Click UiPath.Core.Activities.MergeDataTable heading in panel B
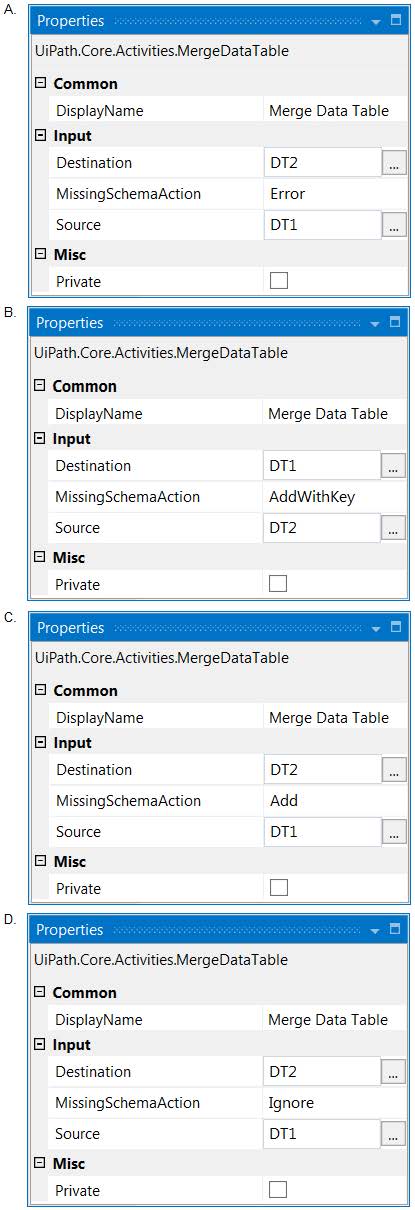This screenshot has height=1210, width=415. [161, 353]
